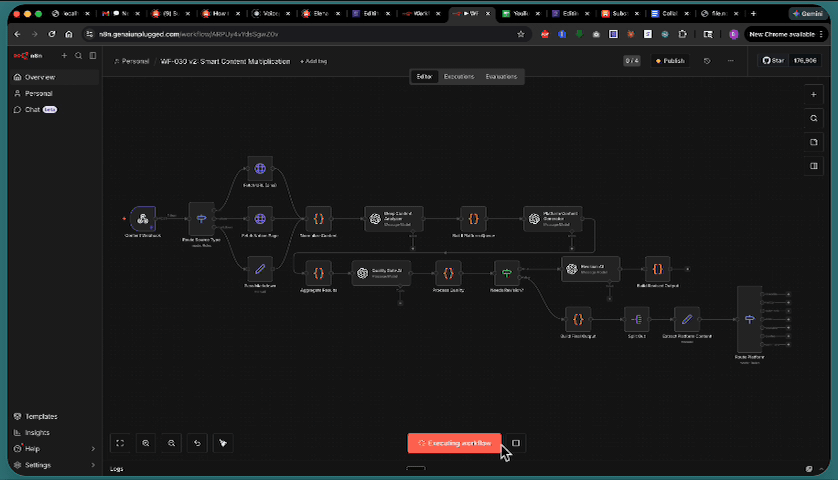Select the top Fetch URL HTTP node
Viewport: 838px width, 480px height.
[260, 169]
